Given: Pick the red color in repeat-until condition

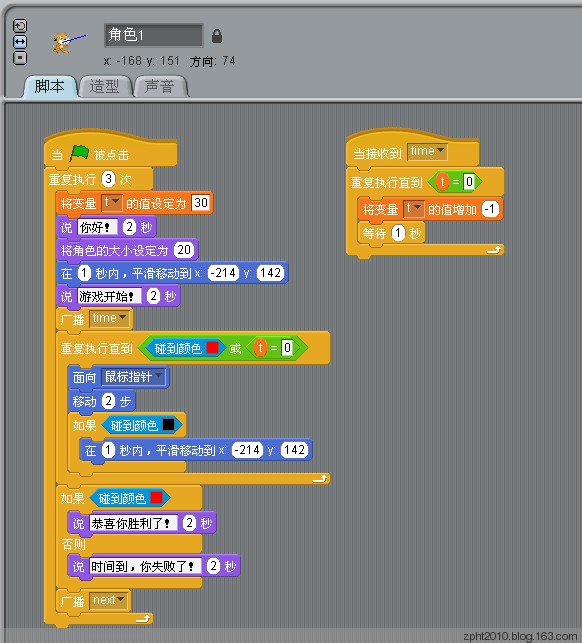Looking at the screenshot, I should (x=212, y=348).
